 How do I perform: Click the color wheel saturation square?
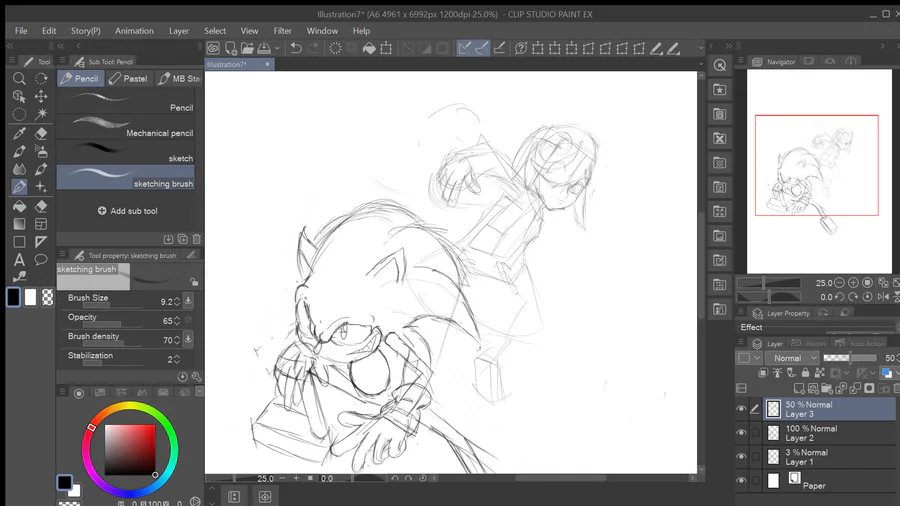click(x=130, y=450)
